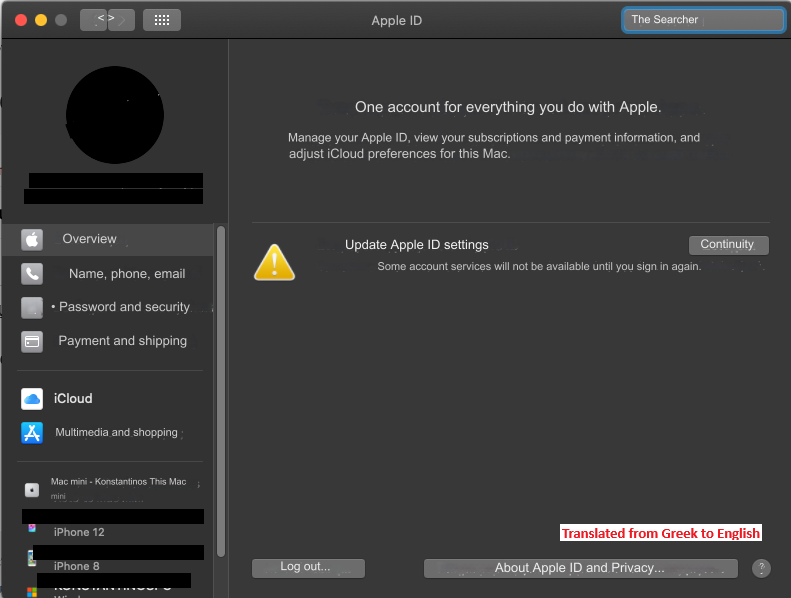This screenshot has width=791, height=598.
Task: Open help with the question mark button
Action: (761, 568)
